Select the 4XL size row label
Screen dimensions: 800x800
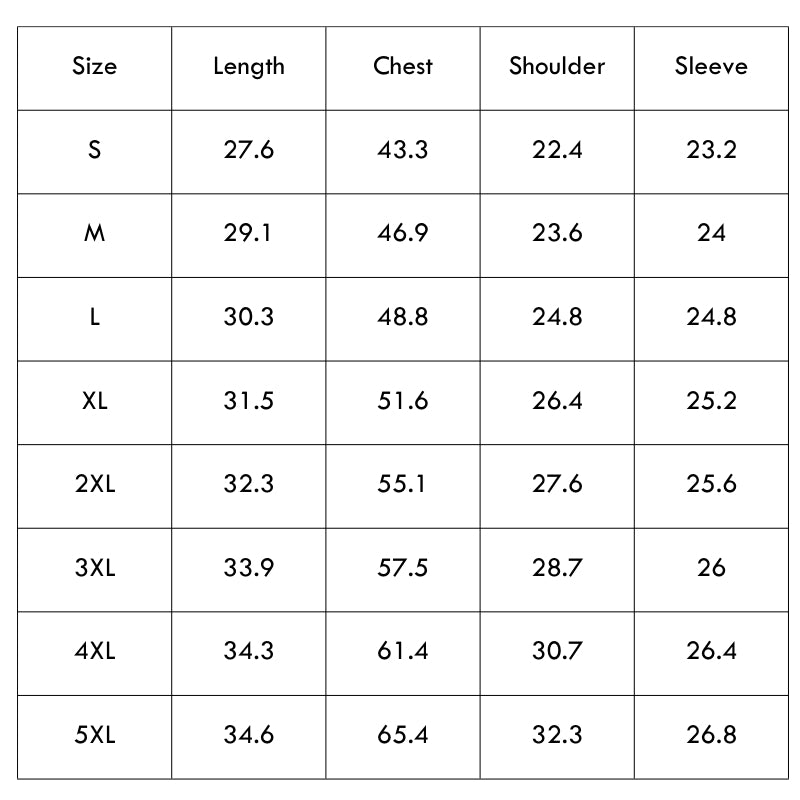pos(95,652)
